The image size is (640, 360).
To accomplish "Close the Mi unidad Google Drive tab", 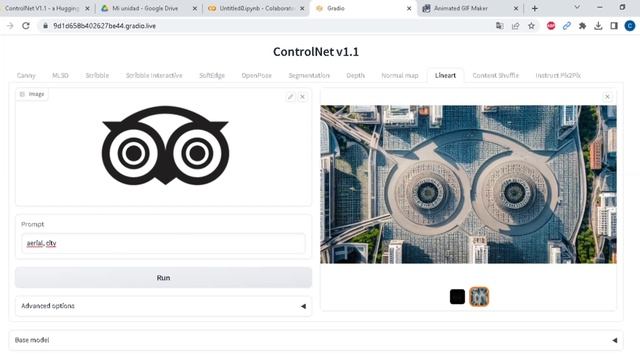I will (x=195, y=8).
